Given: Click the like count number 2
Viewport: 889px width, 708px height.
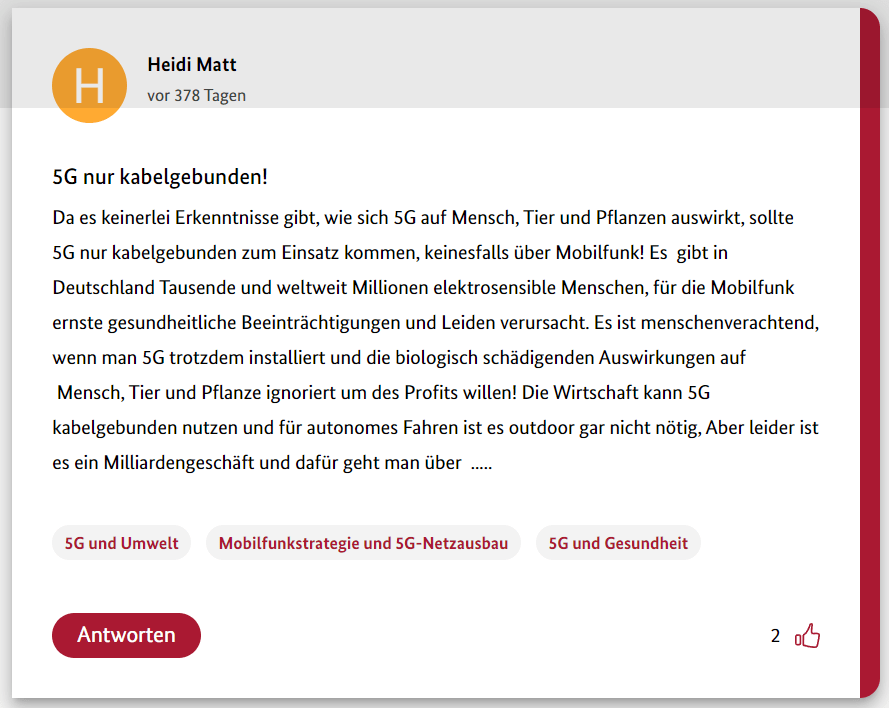Looking at the screenshot, I should (x=775, y=636).
